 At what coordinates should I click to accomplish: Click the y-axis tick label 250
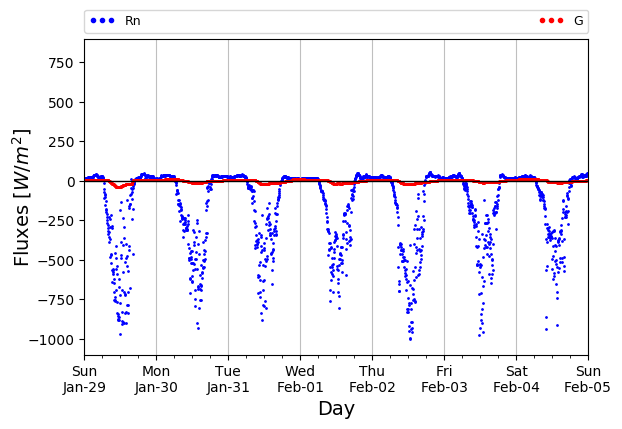click(x=61, y=142)
